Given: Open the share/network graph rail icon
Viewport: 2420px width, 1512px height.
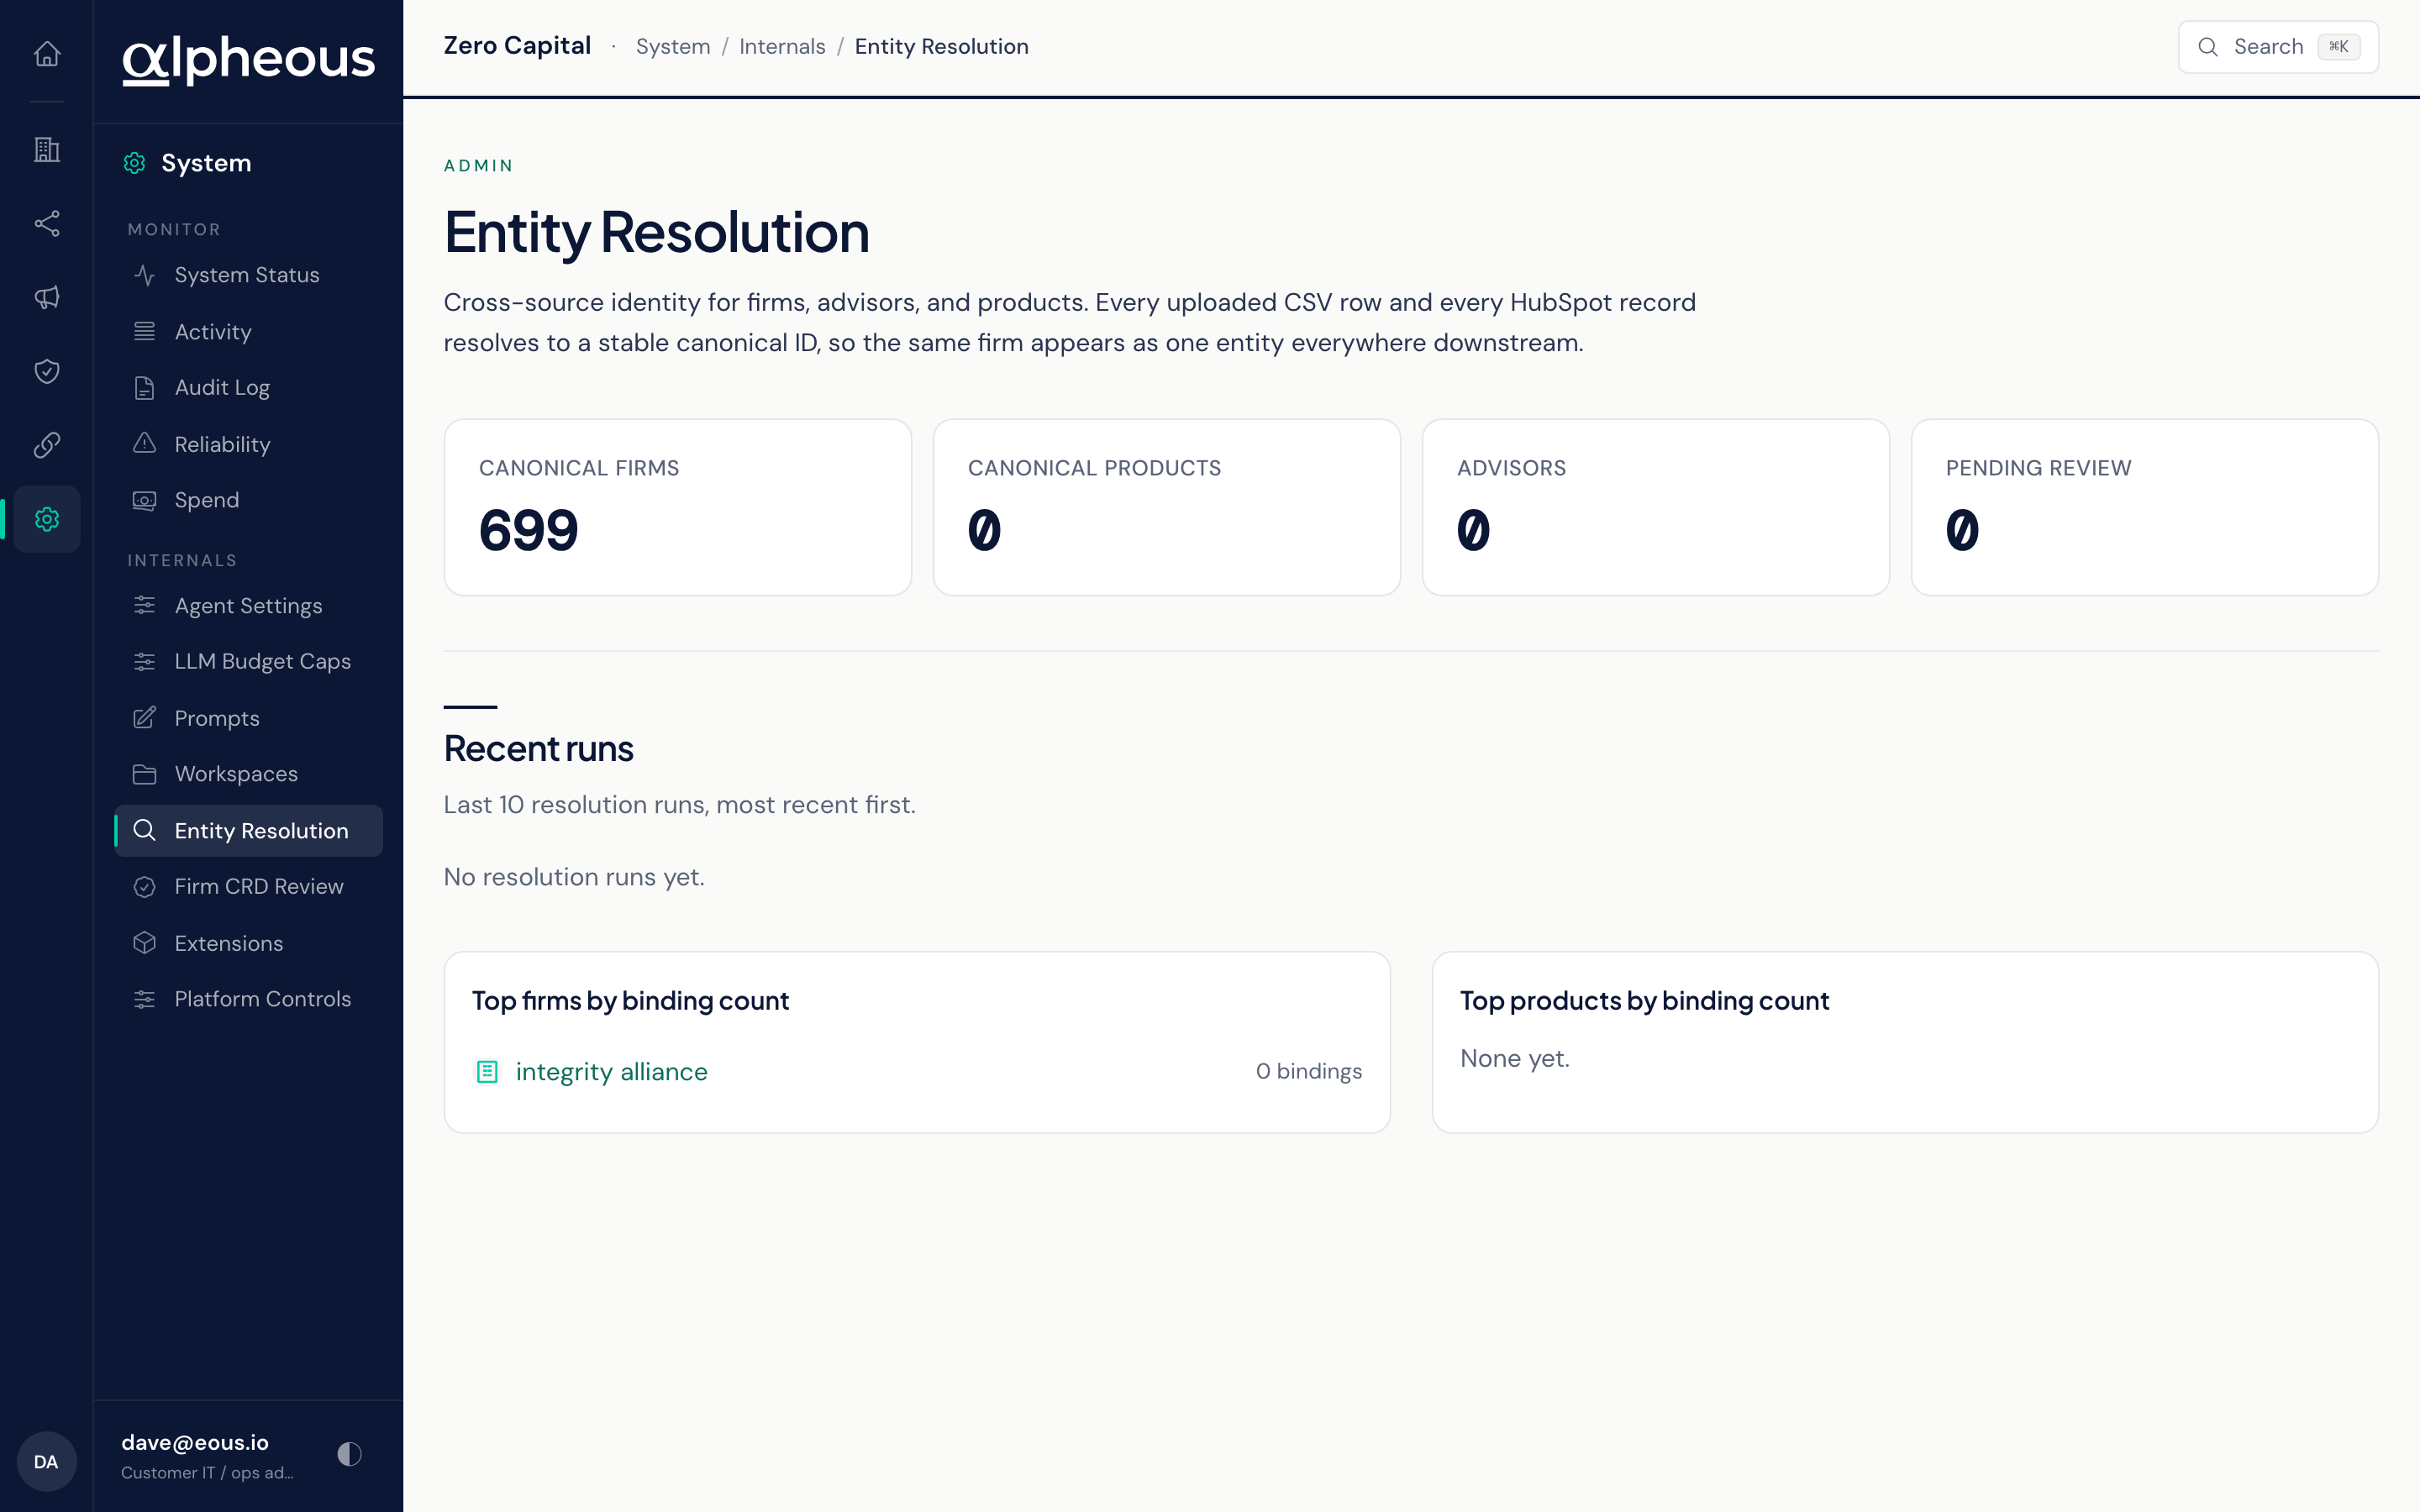Looking at the screenshot, I should coord(47,223).
